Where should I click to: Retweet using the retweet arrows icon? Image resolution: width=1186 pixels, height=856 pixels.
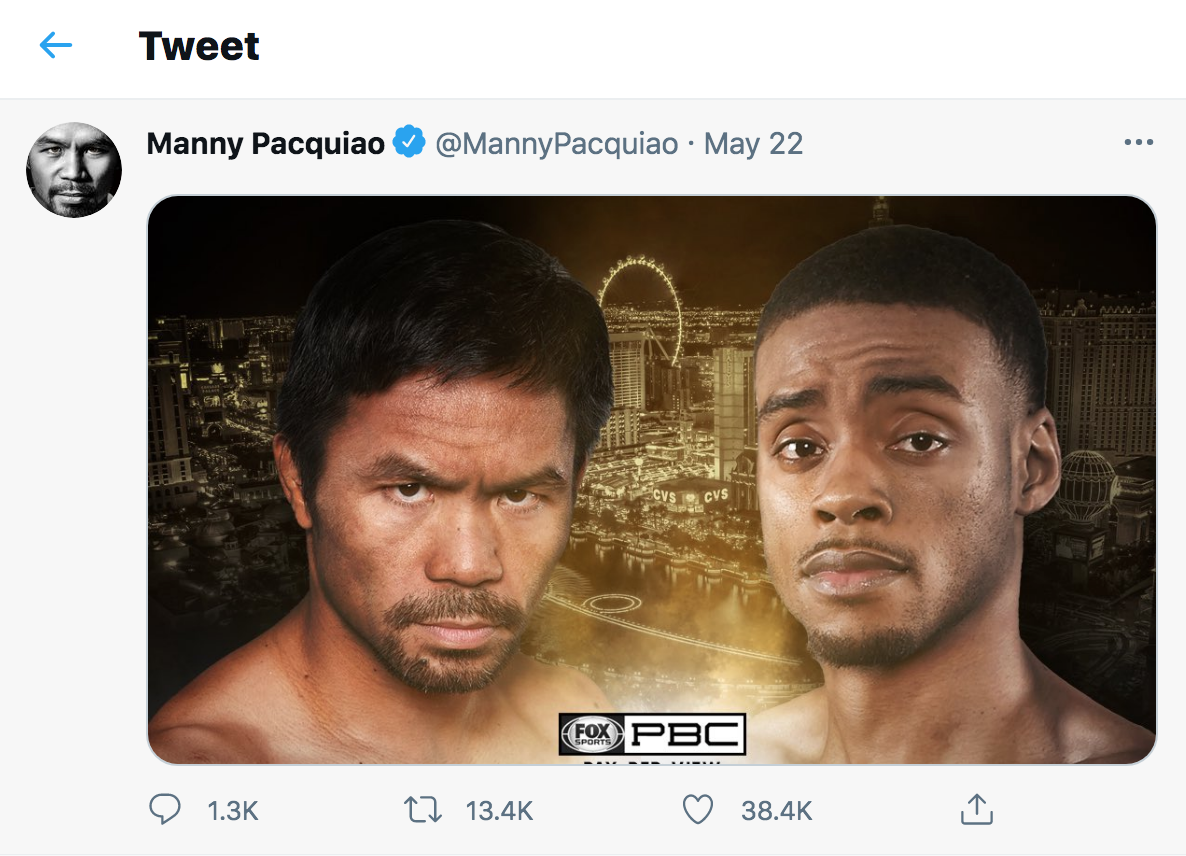click(423, 809)
